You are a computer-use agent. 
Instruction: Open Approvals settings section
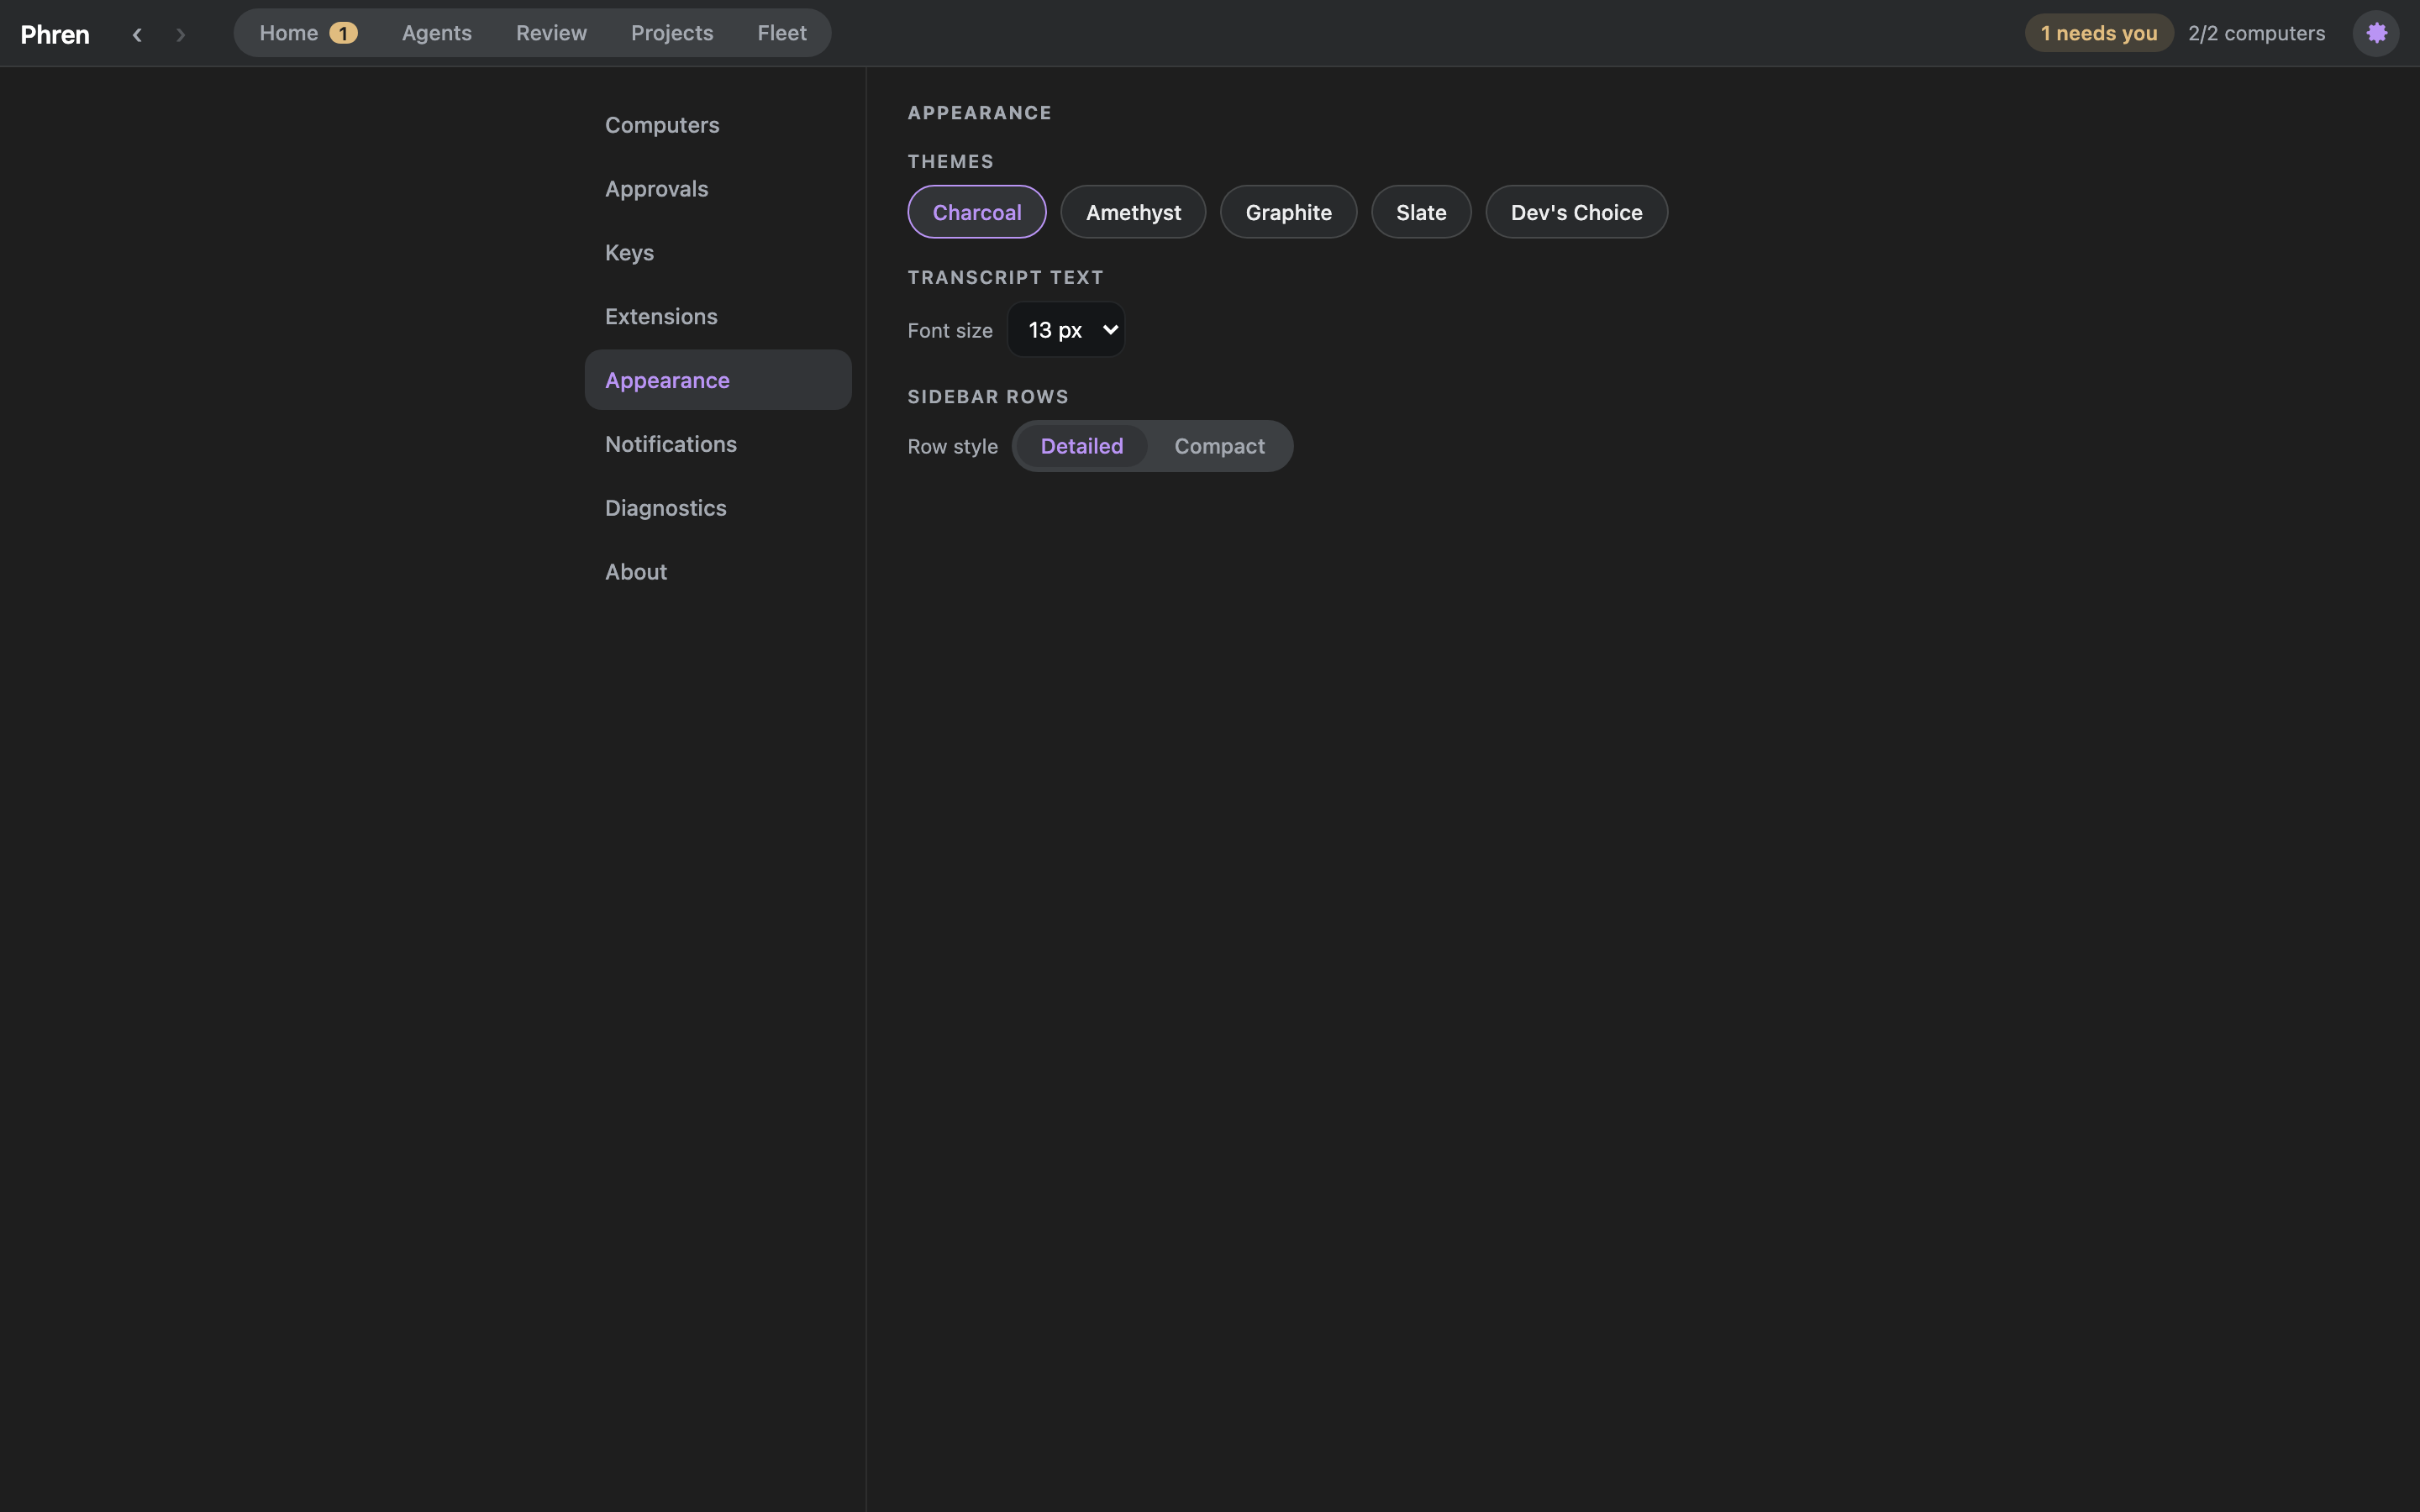coord(718,189)
